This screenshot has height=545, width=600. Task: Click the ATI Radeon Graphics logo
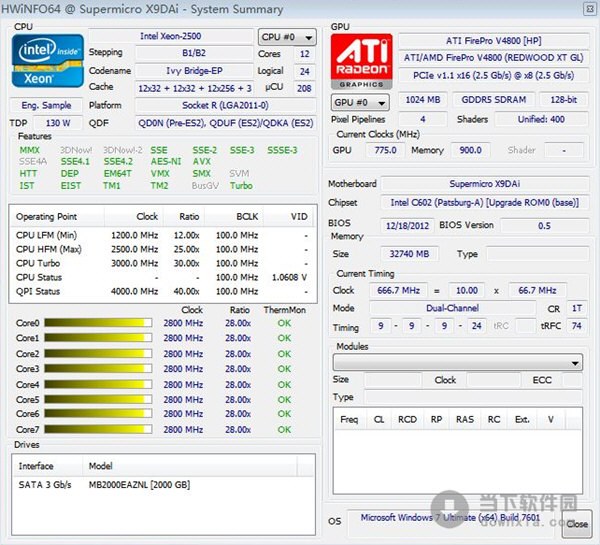361,61
